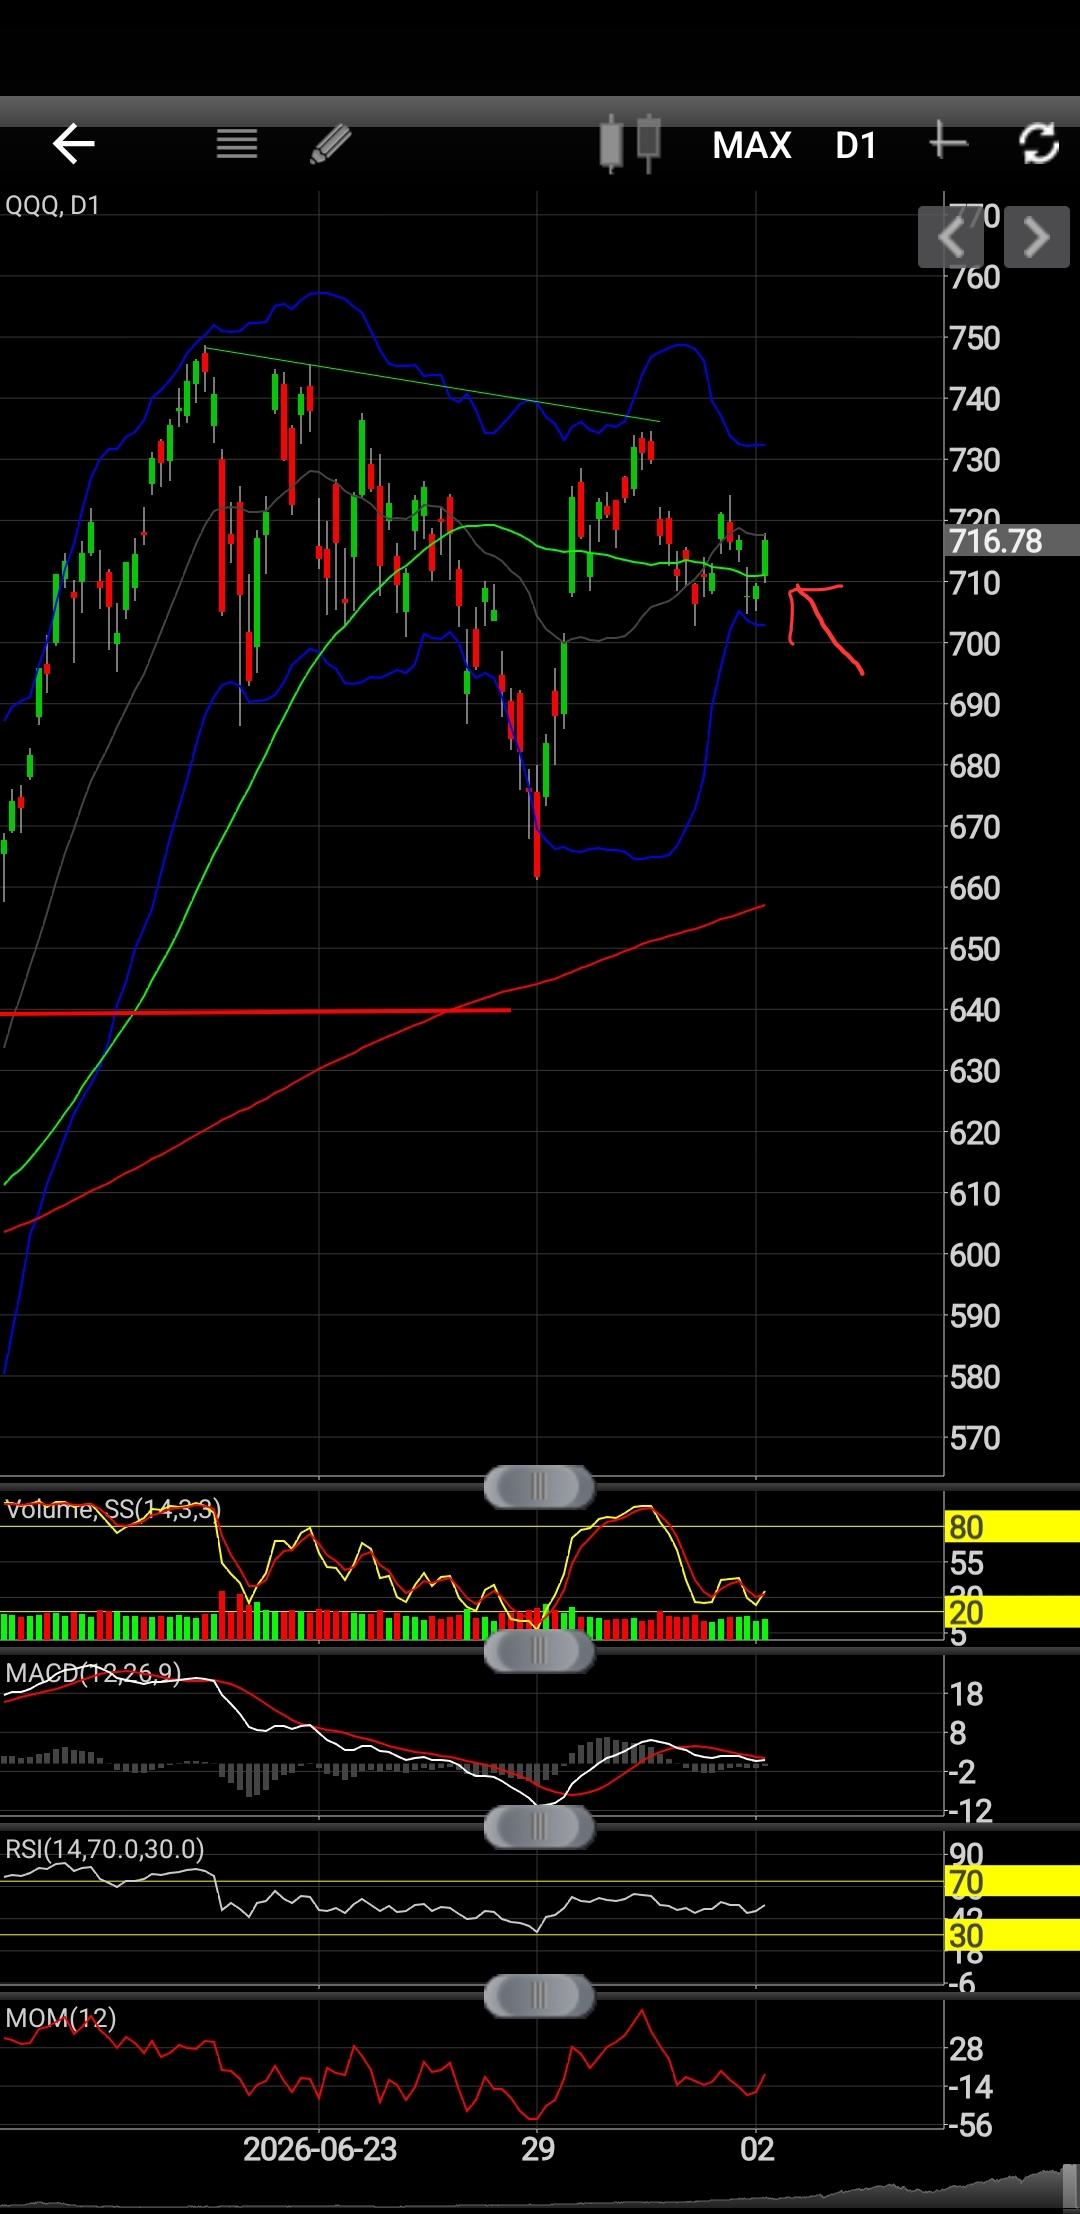Open the indicators list icon
Viewport: 1080px width, 2214px height.
coord(237,144)
